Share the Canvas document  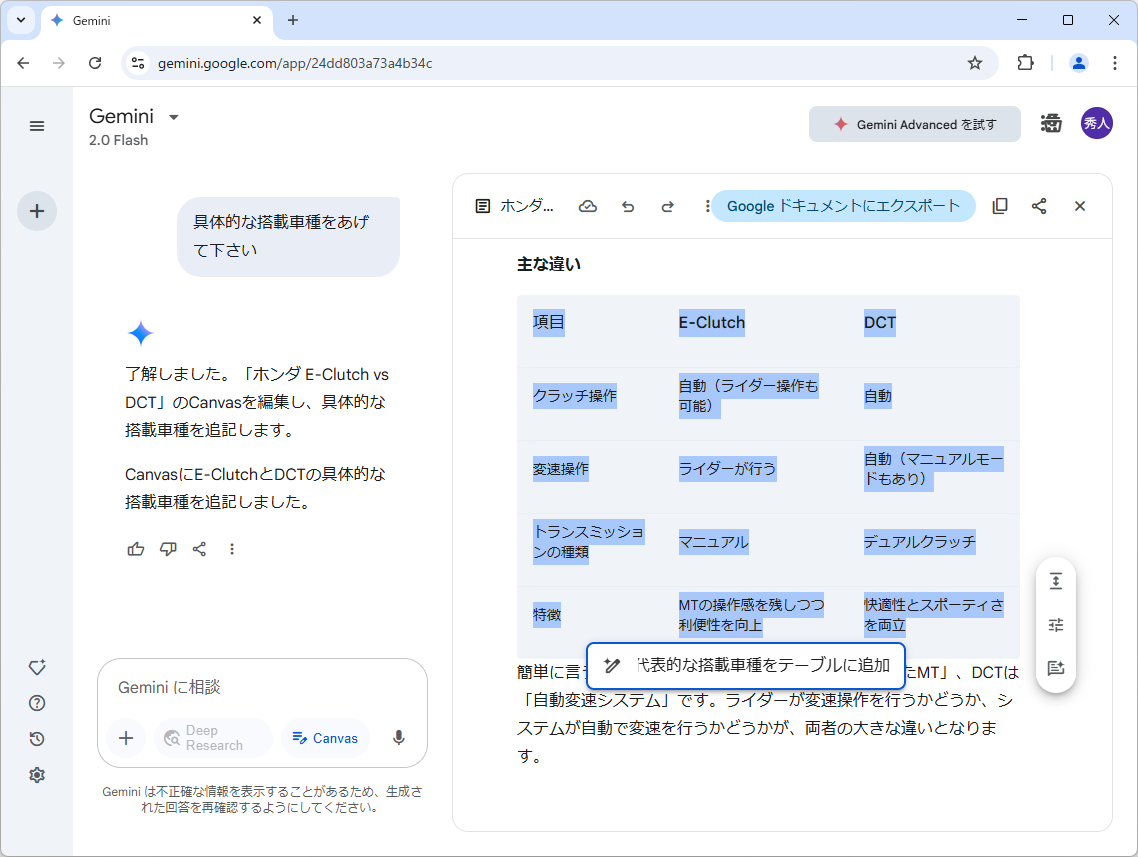(x=1039, y=205)
